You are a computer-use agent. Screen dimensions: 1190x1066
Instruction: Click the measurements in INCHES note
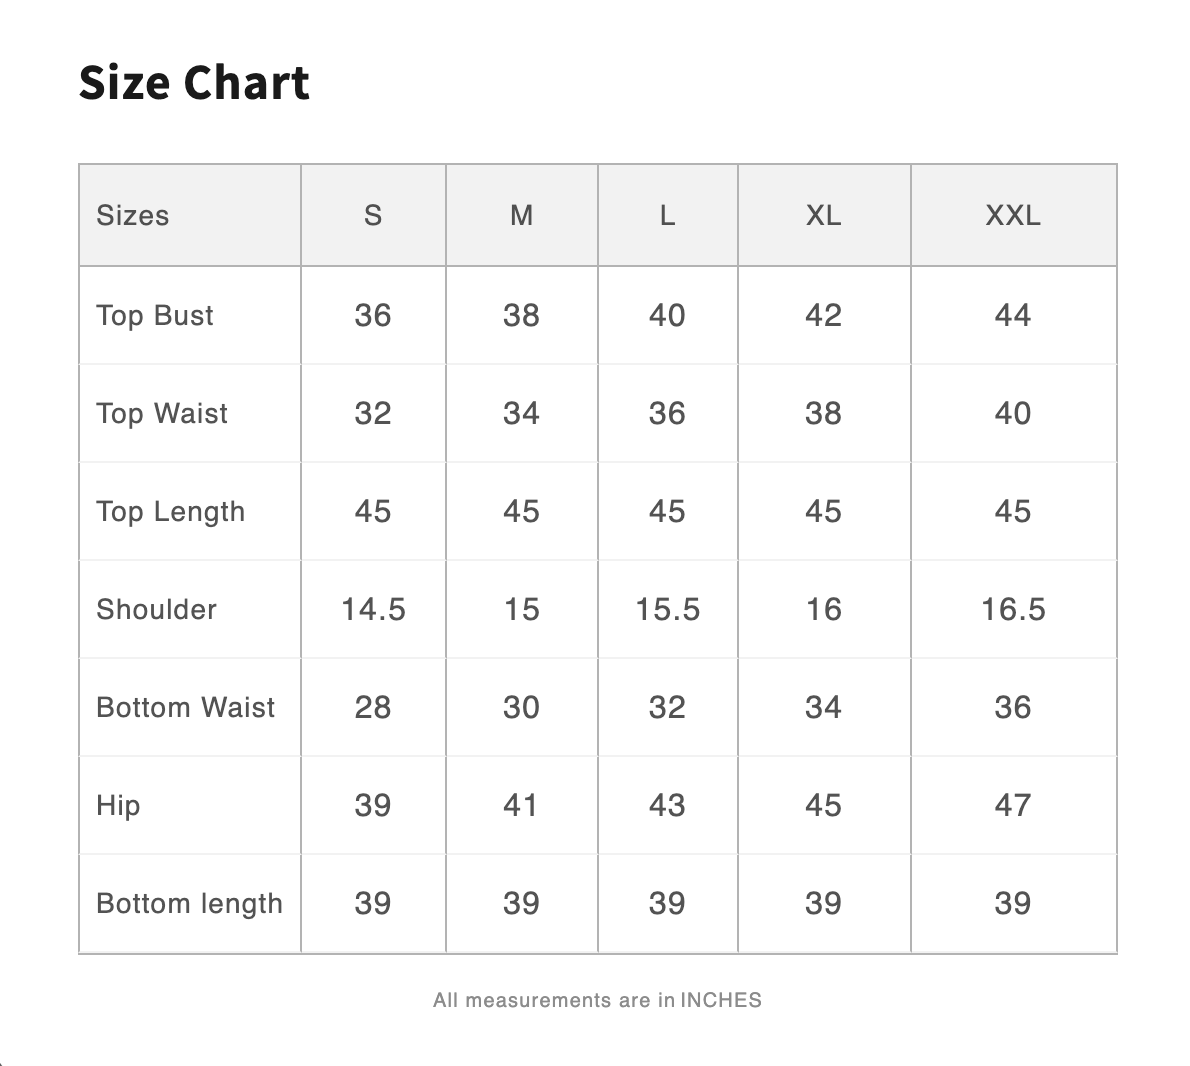[x=597, y=1000]
